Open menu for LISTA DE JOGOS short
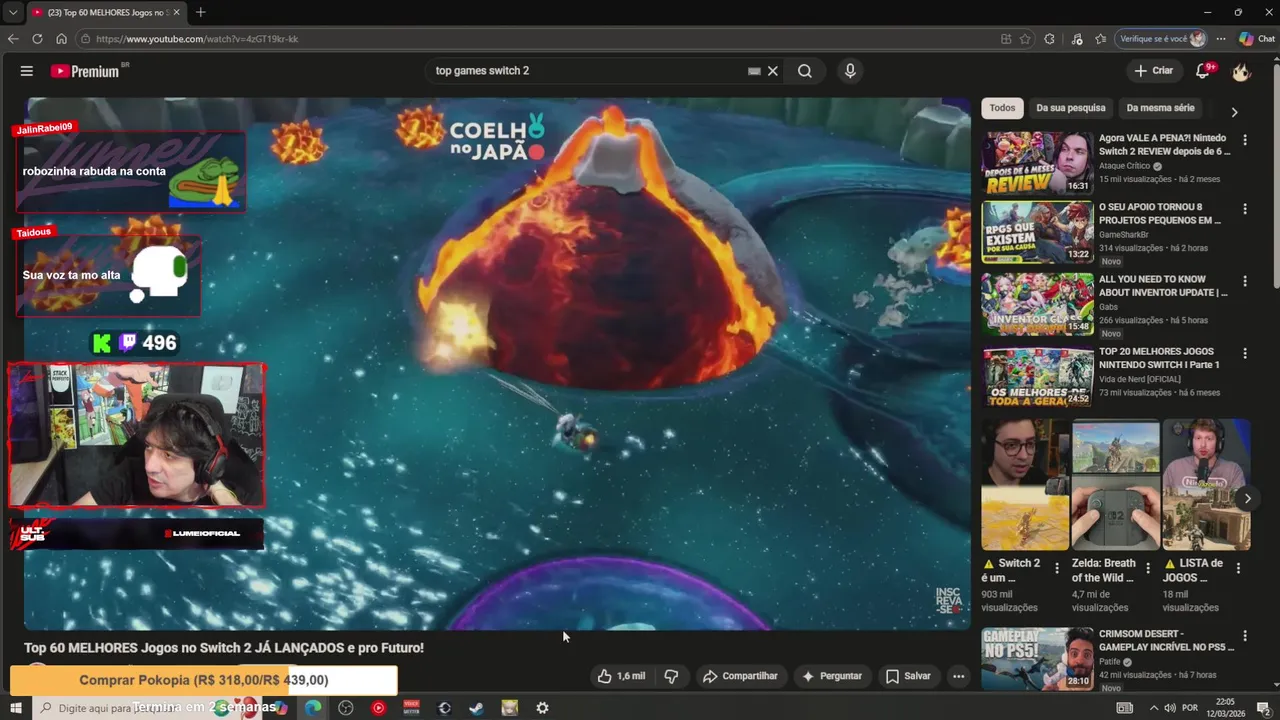Image resolution: width=1280 pixels, height=720 pixels. (x=1238, y=568)
